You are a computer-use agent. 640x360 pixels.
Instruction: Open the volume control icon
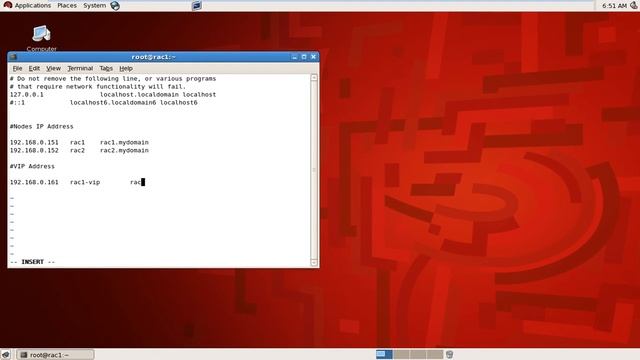(634, 5)
